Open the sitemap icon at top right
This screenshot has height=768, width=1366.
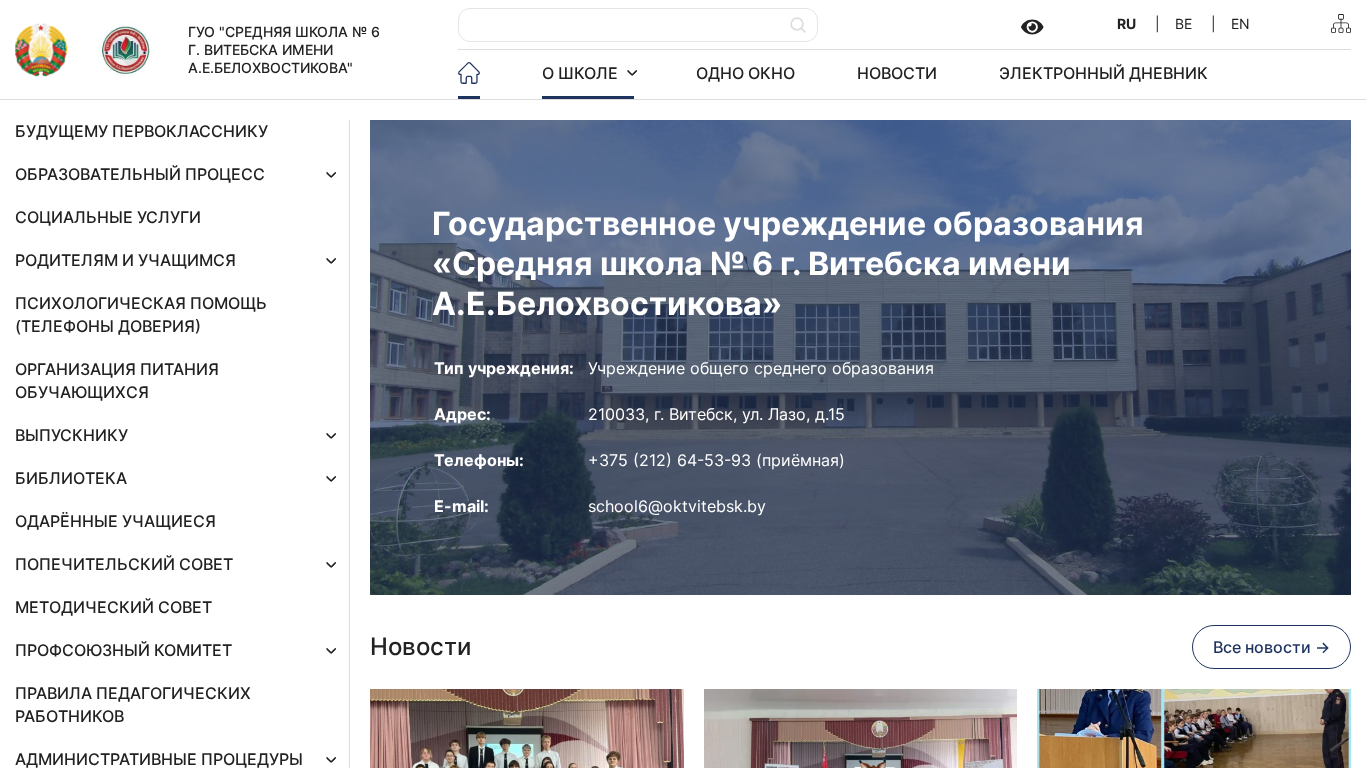point(1340,24)
